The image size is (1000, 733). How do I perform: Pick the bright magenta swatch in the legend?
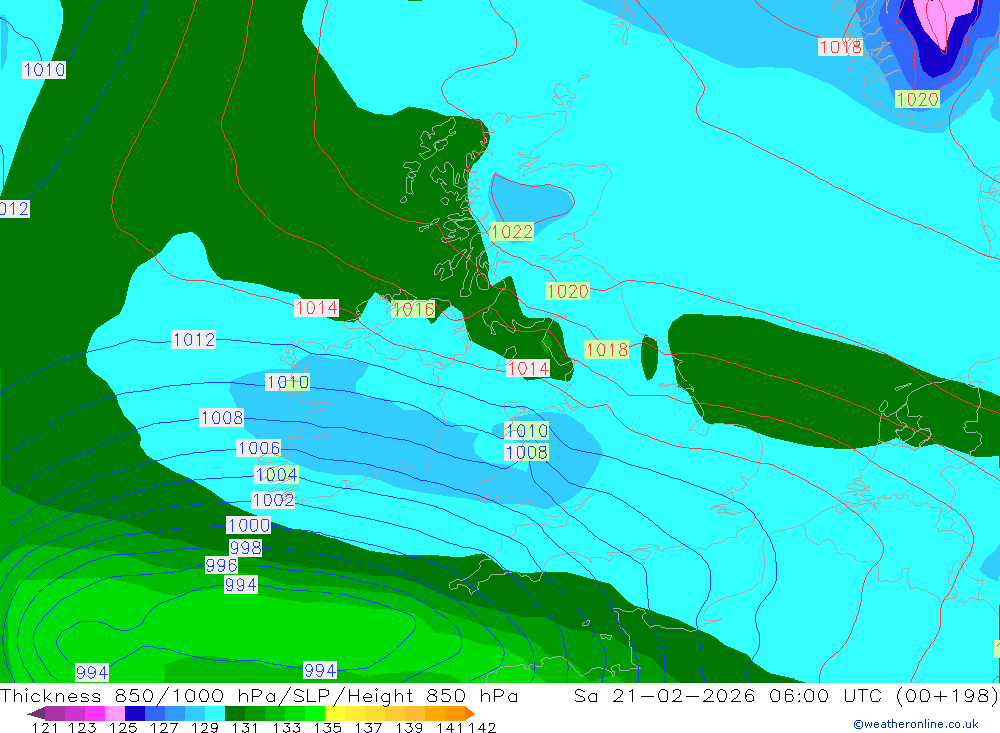94,713
